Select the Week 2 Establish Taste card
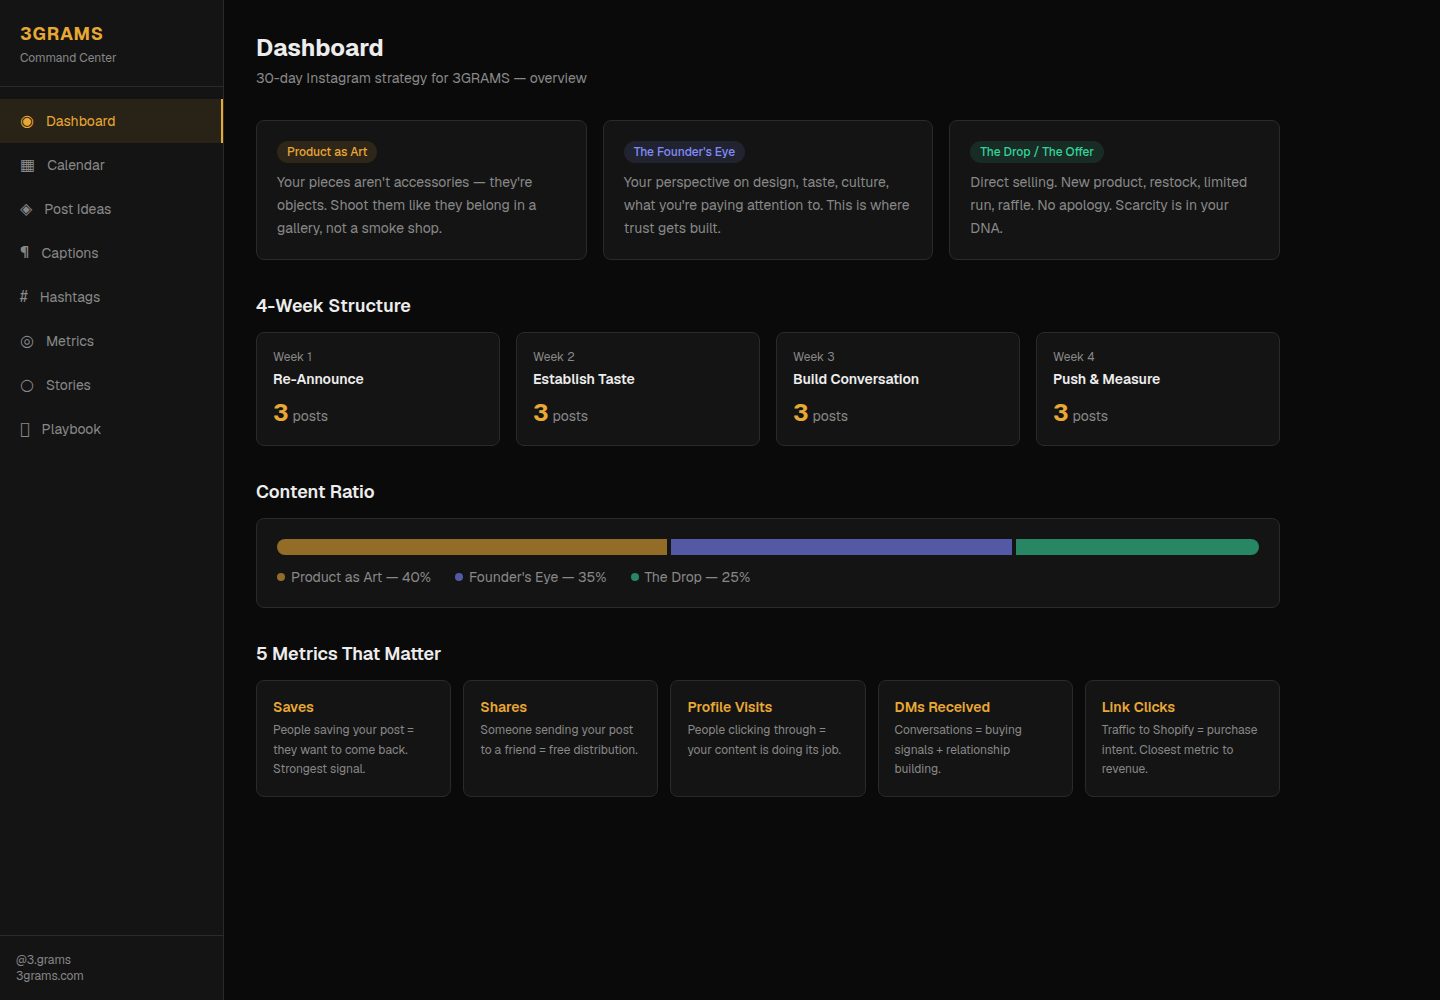Image resolution: width=1440 pixels, height=1000 pixels. (x=638, y=389)
